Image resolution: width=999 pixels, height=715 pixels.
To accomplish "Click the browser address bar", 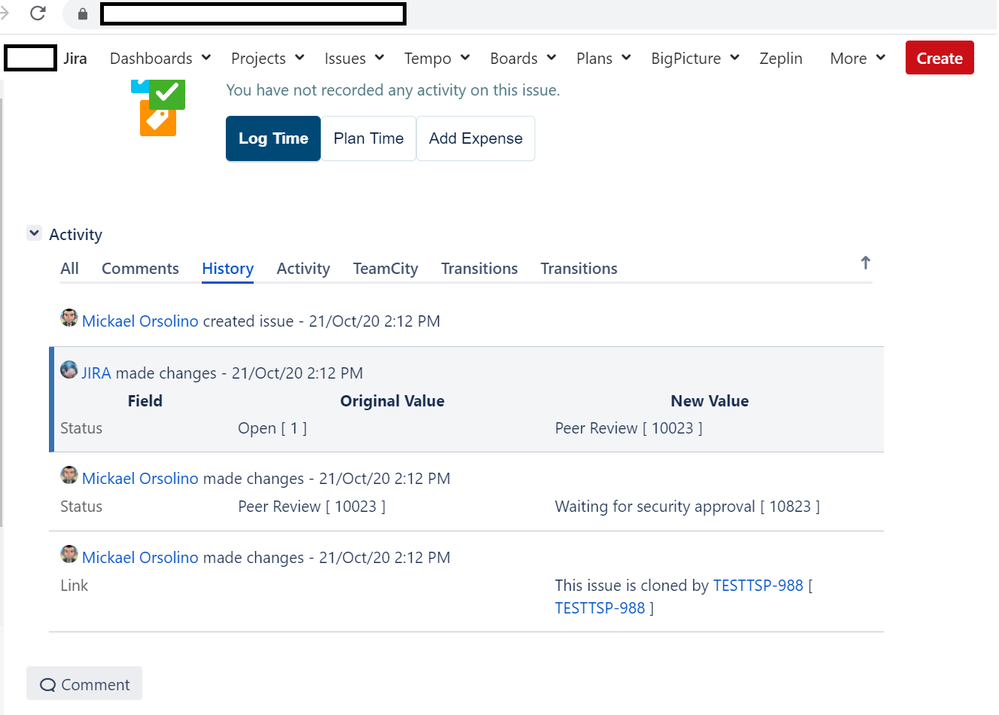I will tap(253, 13).
